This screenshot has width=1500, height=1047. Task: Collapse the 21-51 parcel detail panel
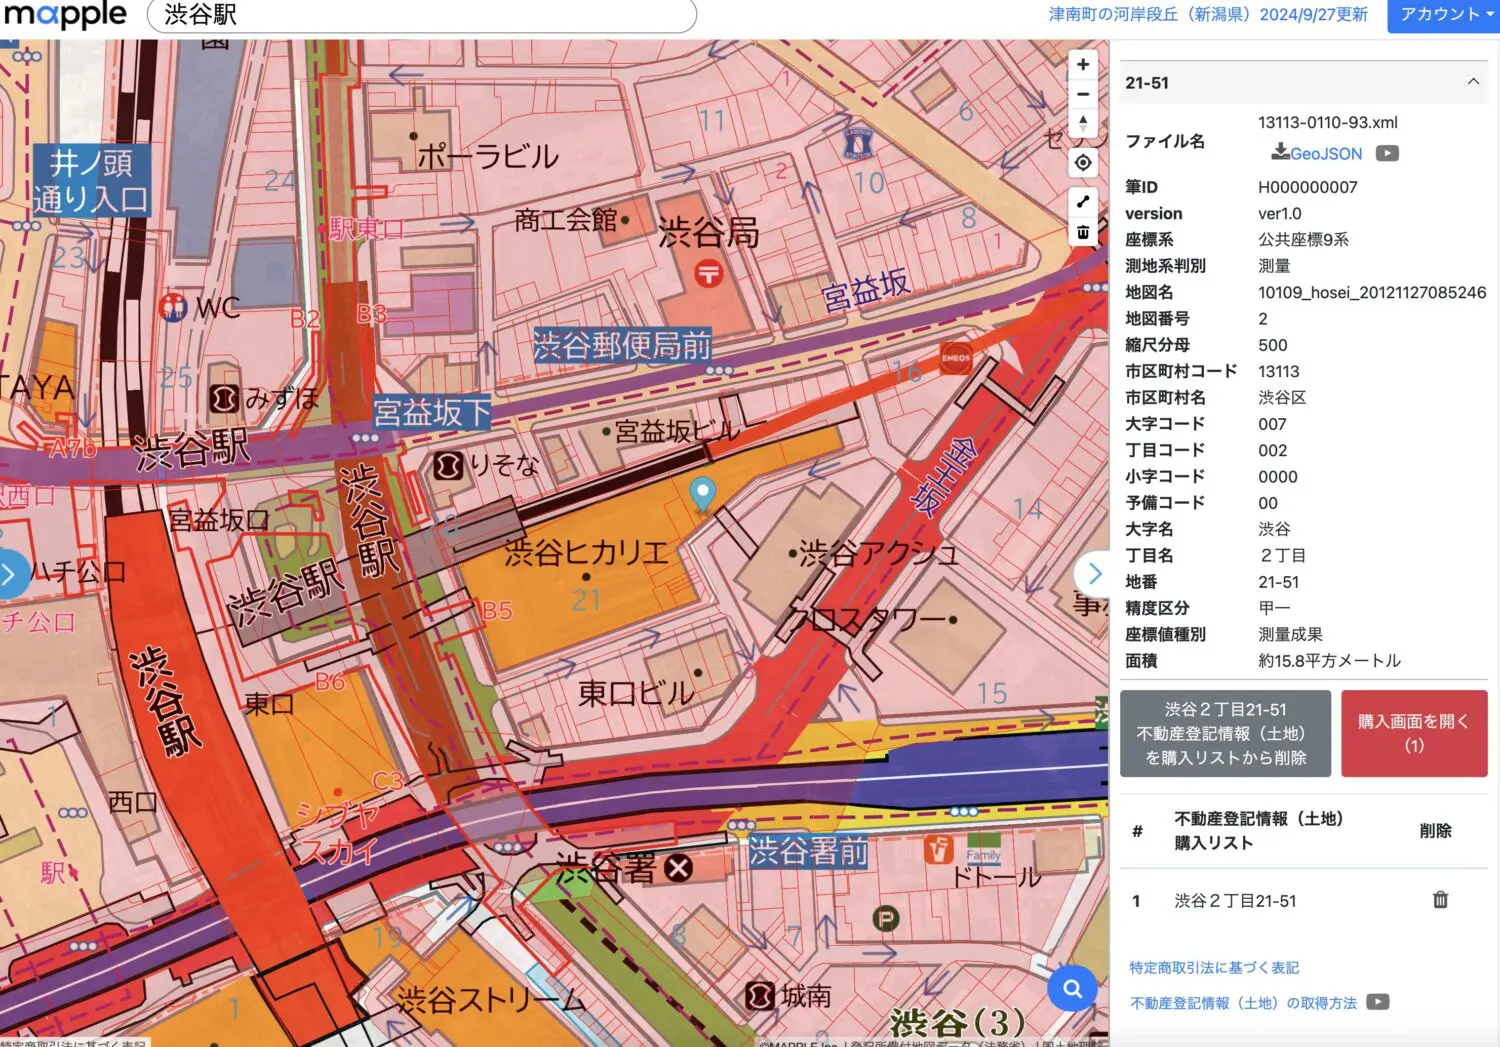point(1473,83)
